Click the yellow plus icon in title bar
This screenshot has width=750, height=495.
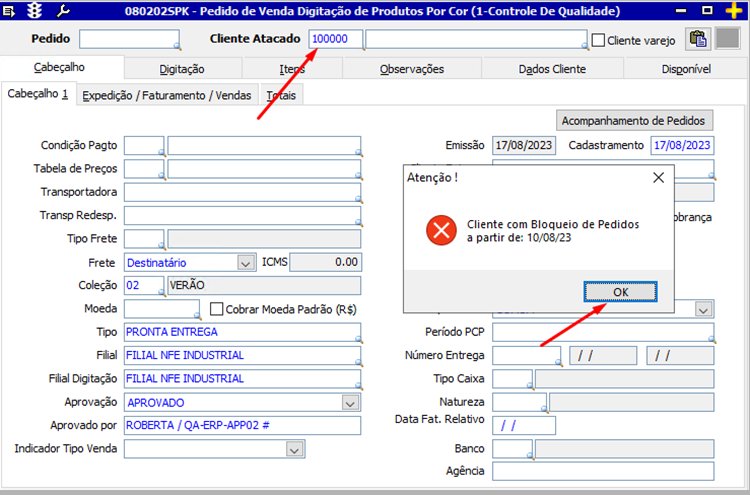(x=734, y=11)
